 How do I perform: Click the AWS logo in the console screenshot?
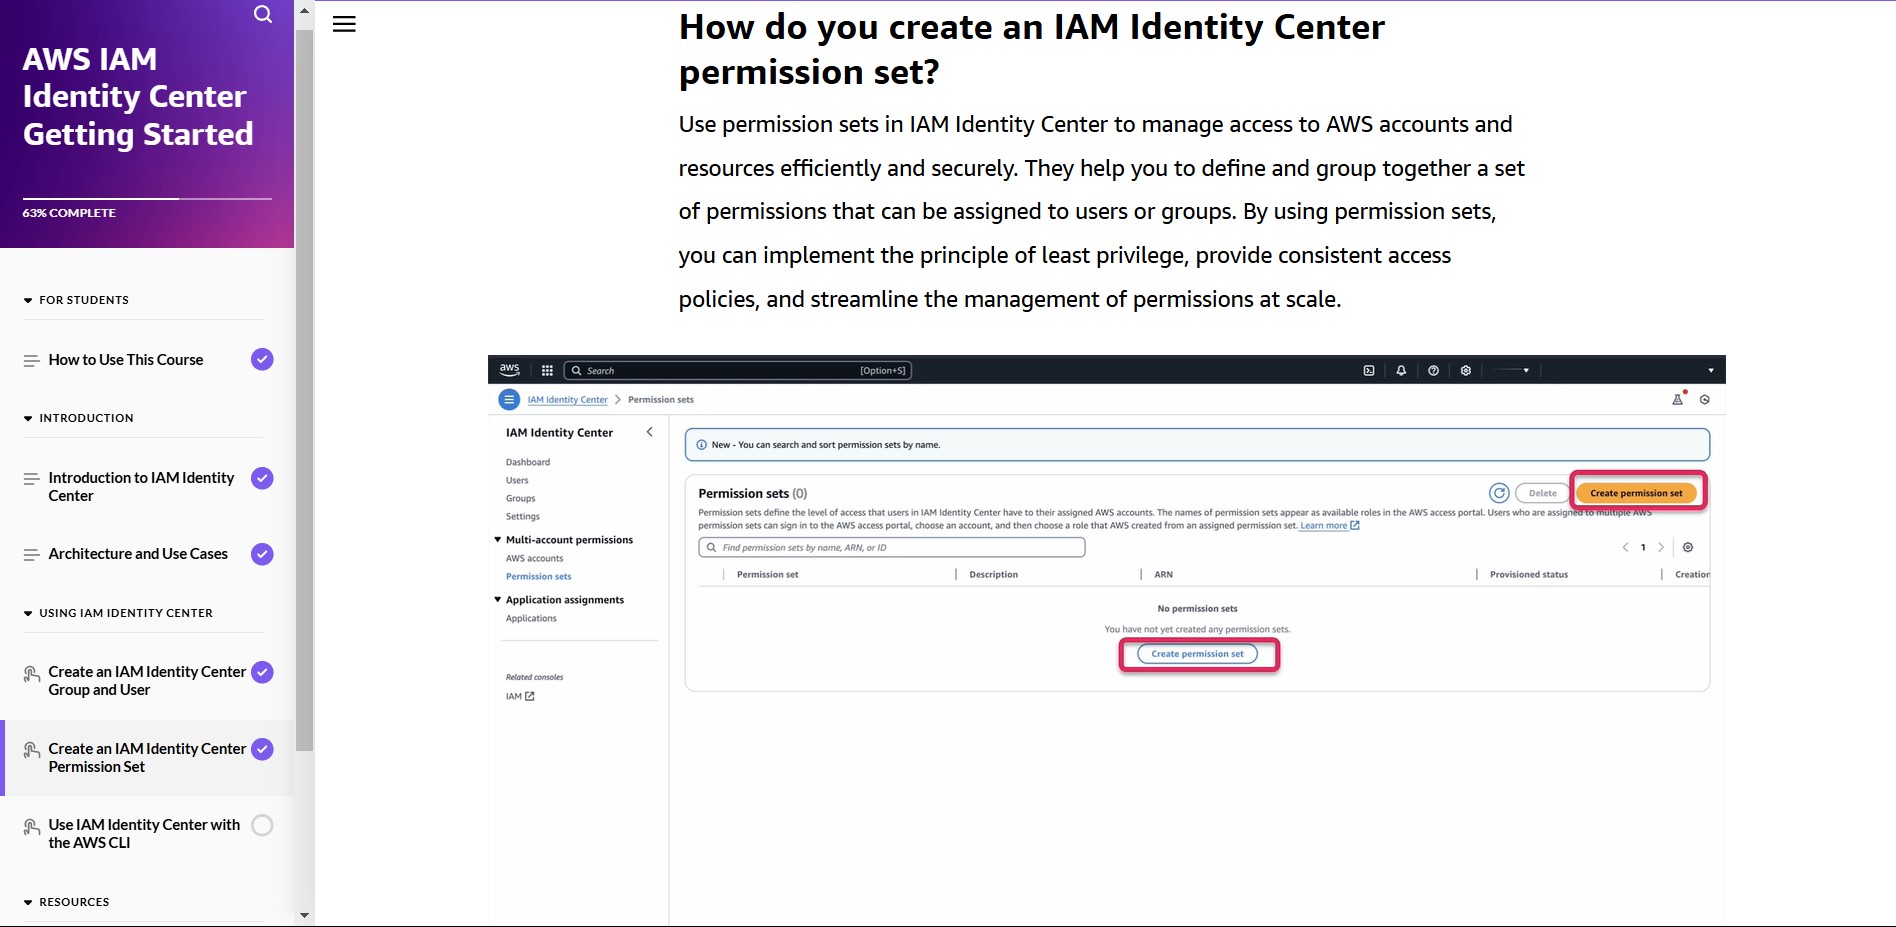(x=510, y=370)
